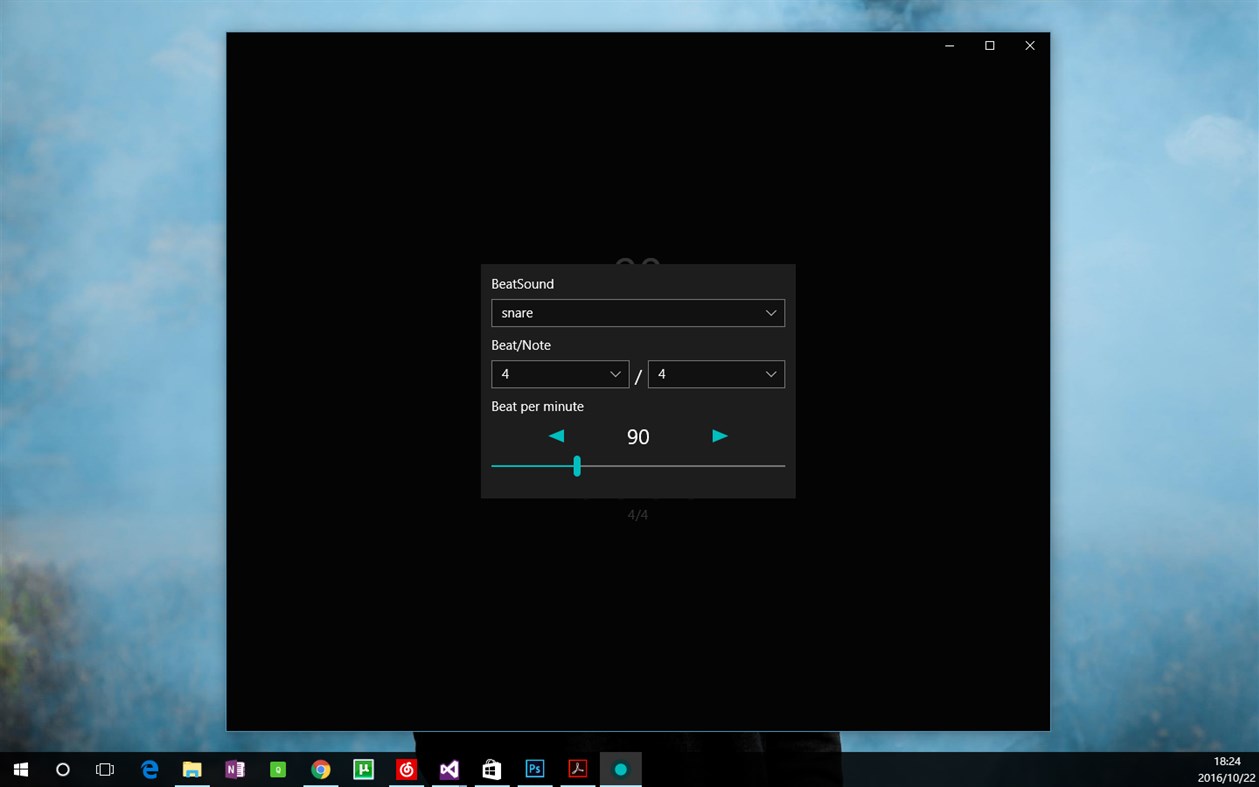Minimize the metronome window
1259x787 pixels.
pos(948,45)
